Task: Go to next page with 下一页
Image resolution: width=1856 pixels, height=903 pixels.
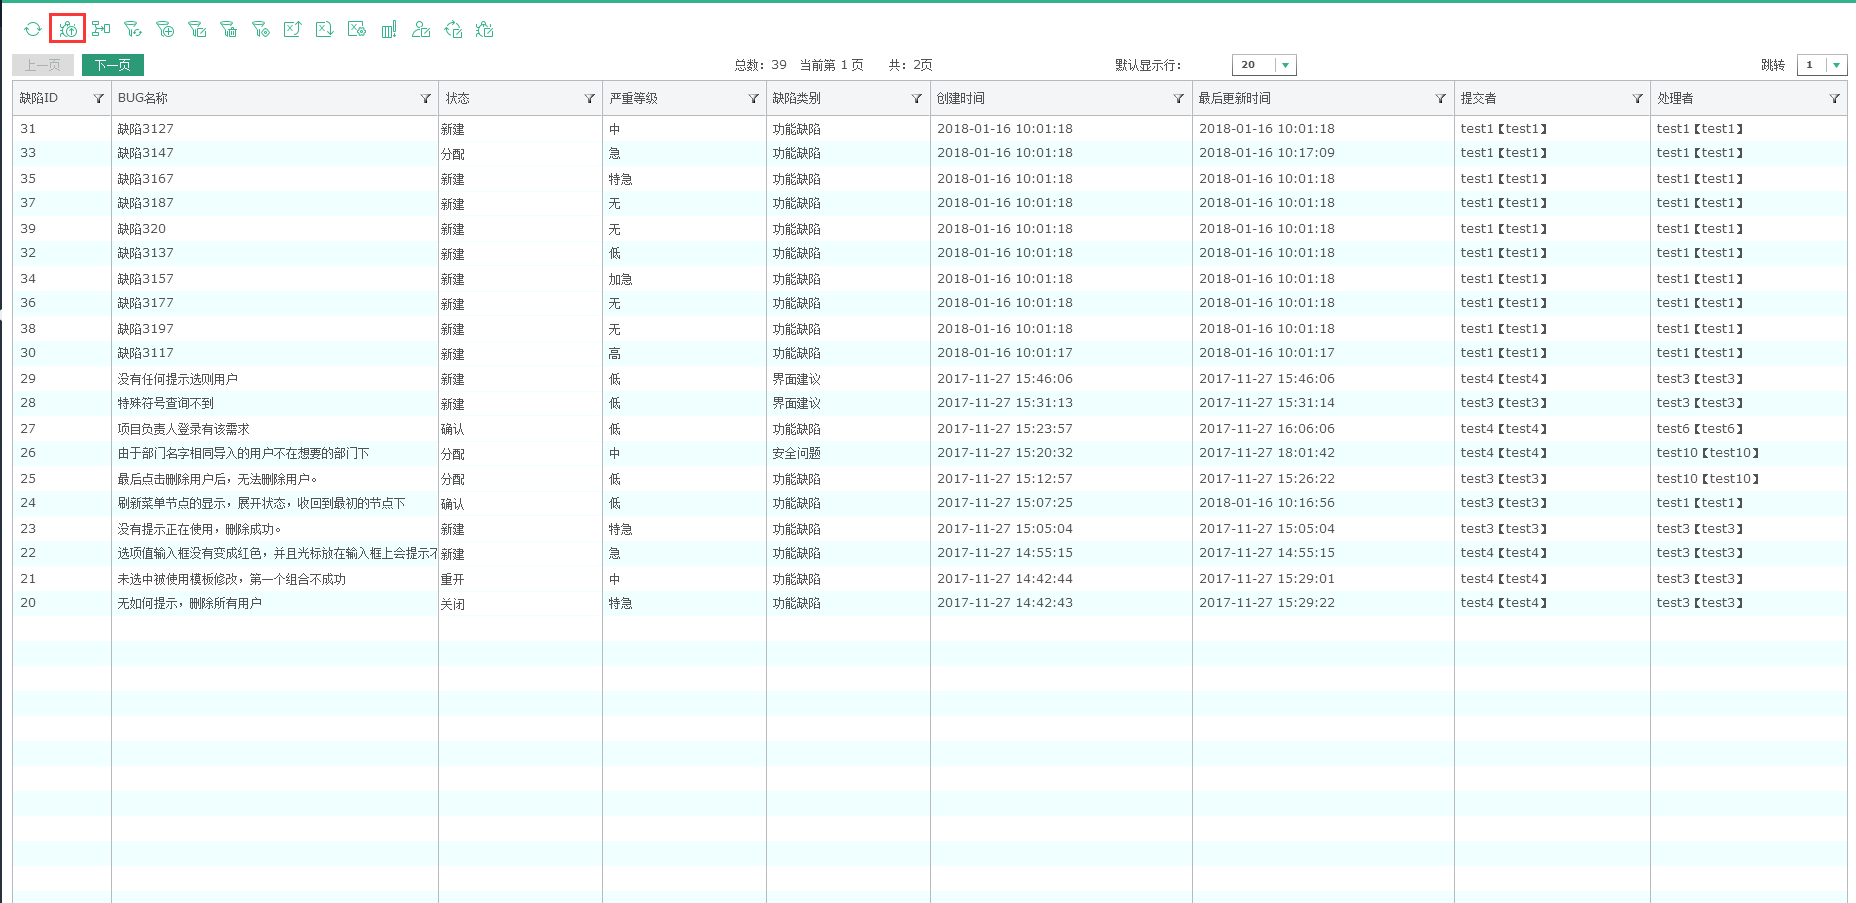Action: tap(113, 65)
